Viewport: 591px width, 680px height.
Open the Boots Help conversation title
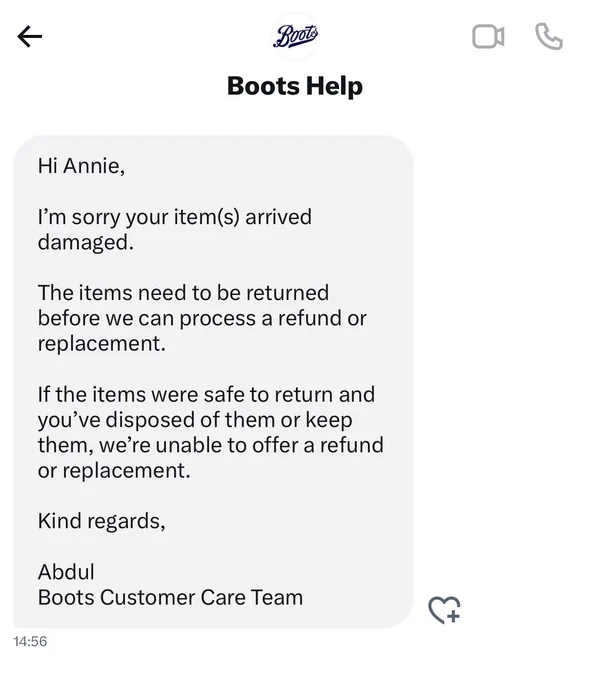[295, 86]
